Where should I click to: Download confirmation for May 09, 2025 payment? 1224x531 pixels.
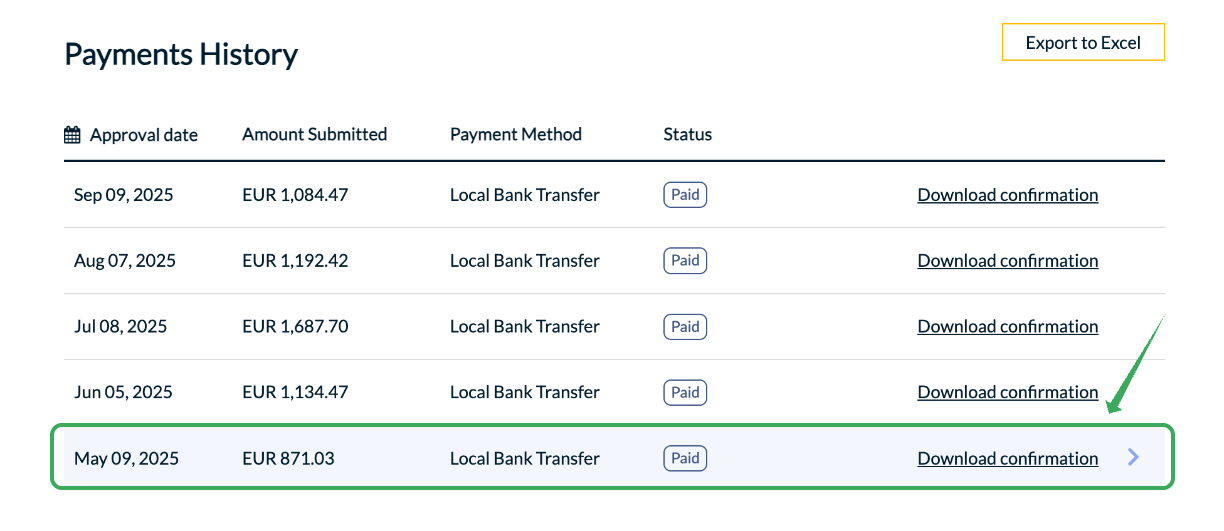(1007, 459)
